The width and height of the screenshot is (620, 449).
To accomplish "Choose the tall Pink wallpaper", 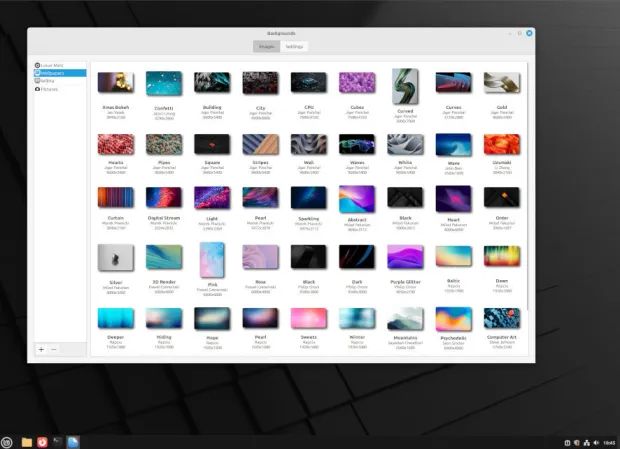I will [212, 260].
